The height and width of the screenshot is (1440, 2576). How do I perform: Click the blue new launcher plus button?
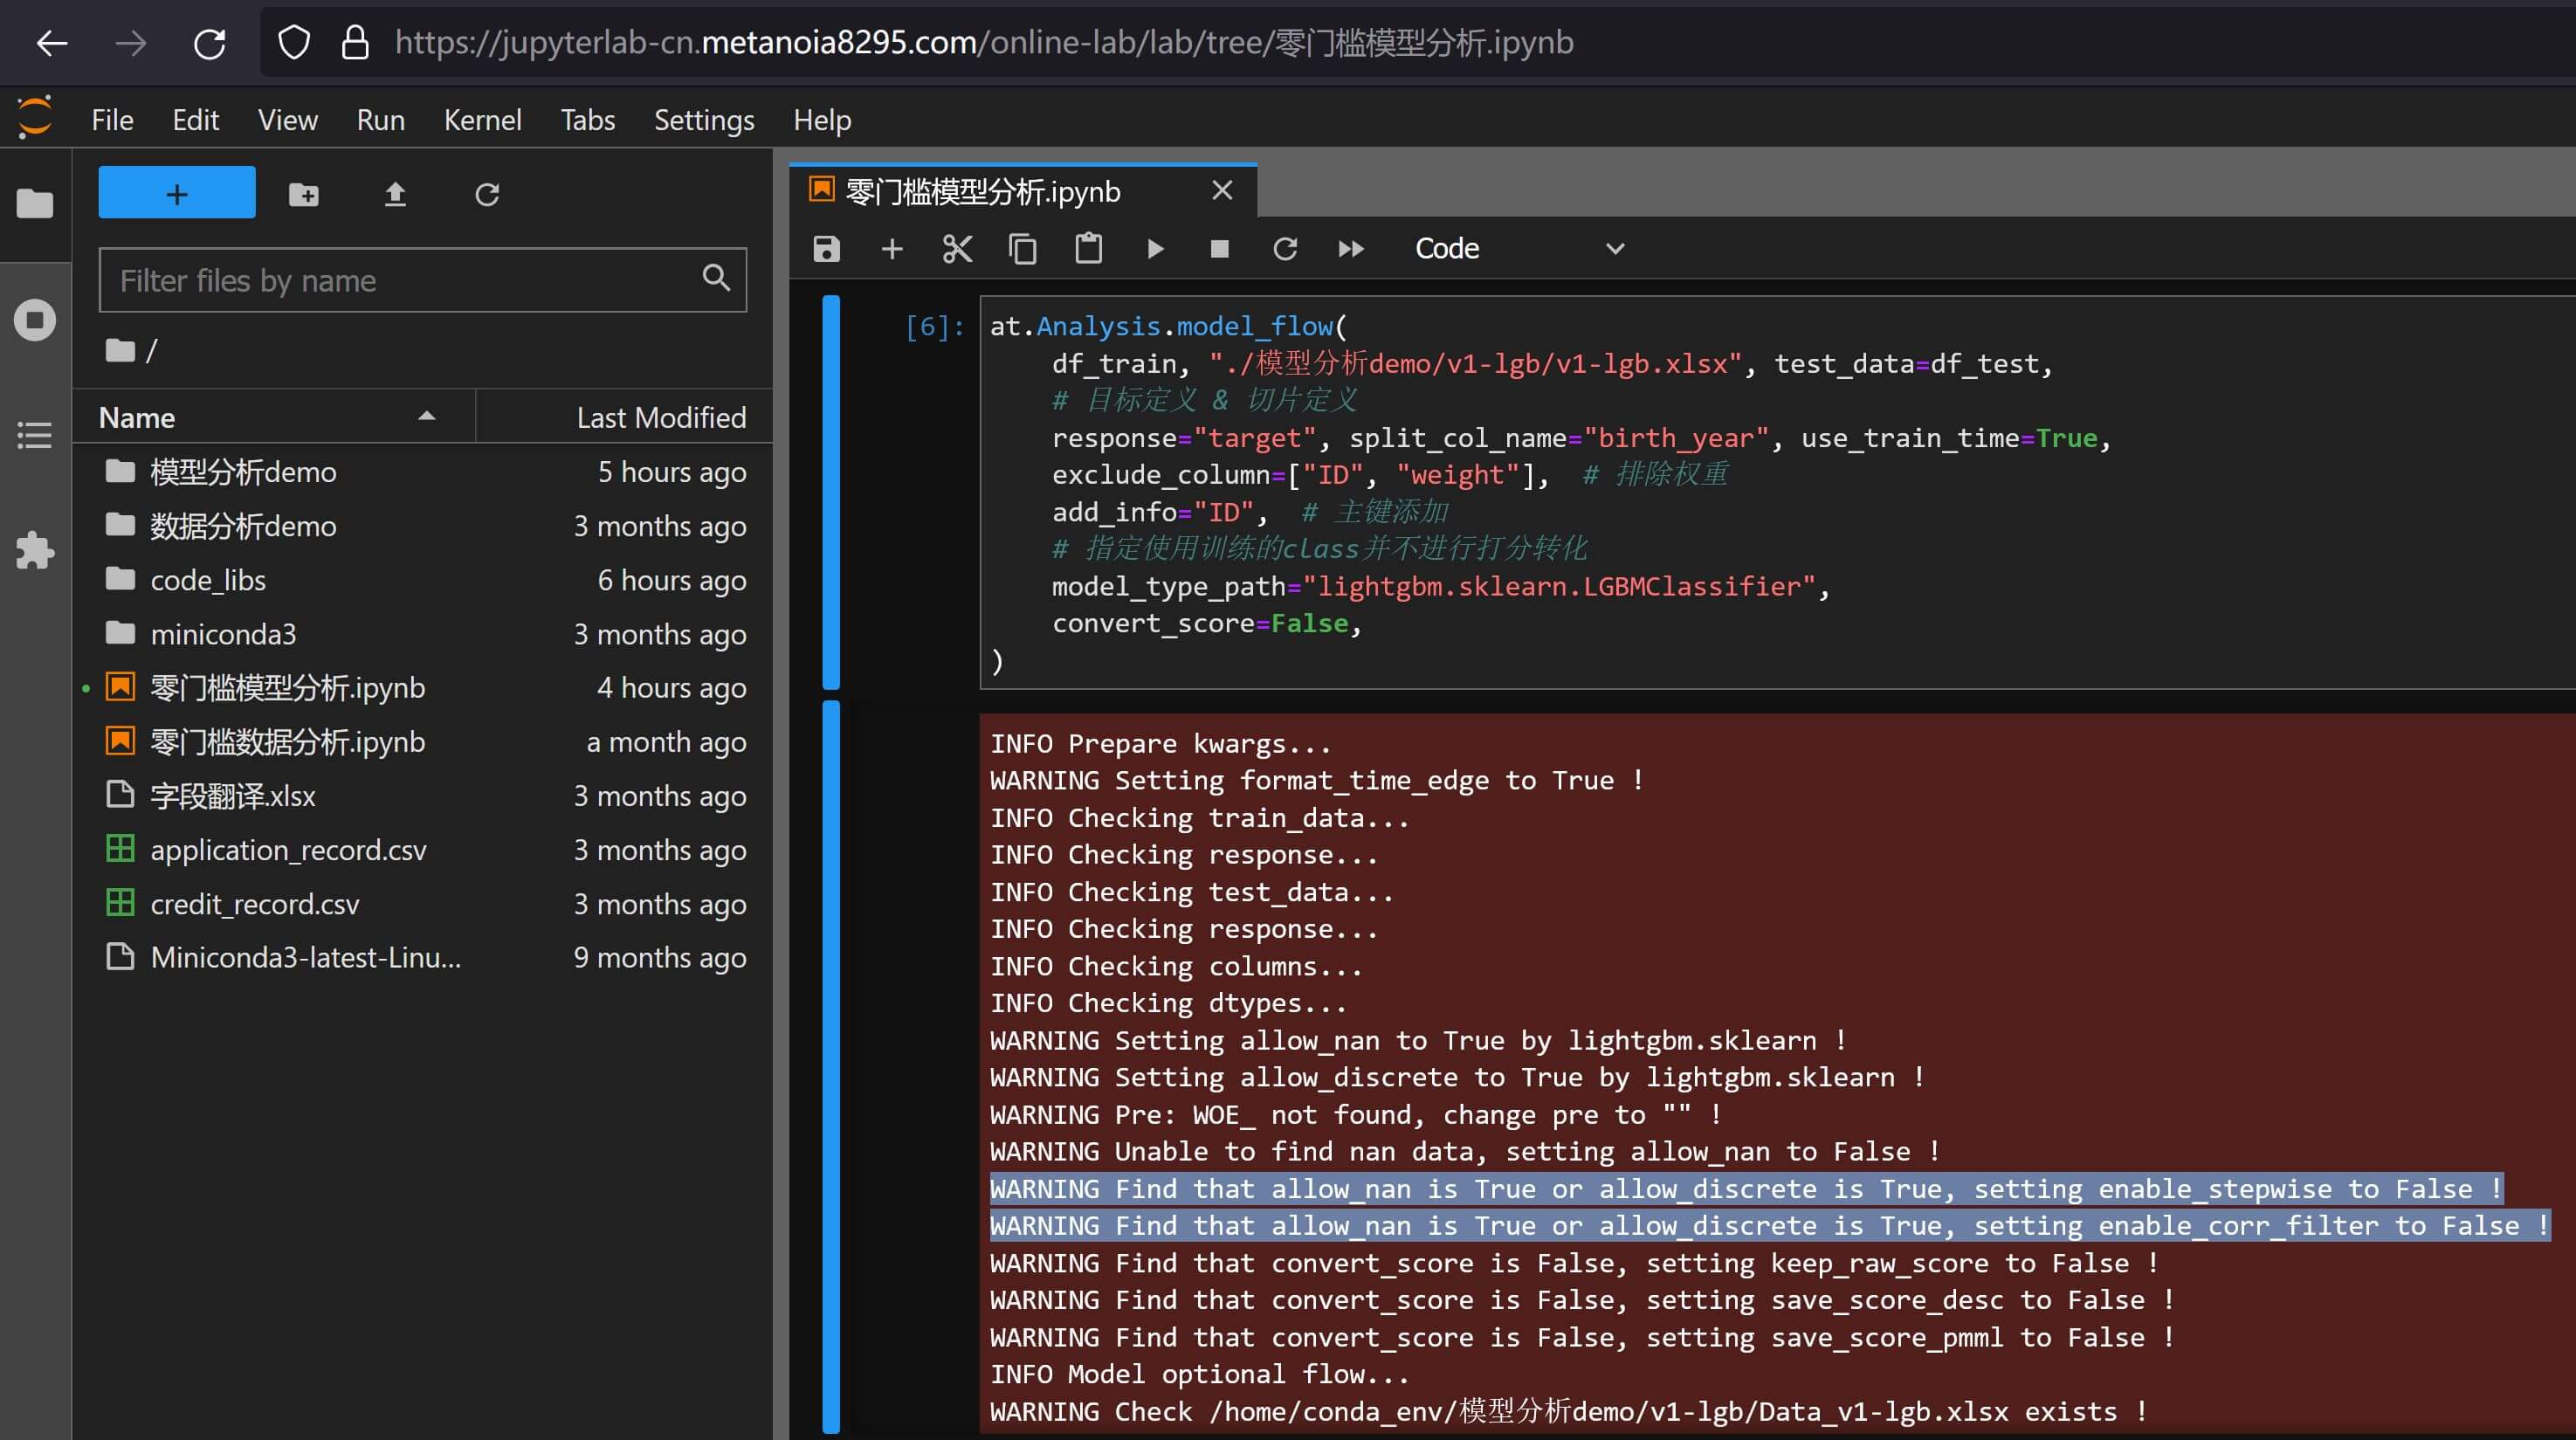coord(177,192)
